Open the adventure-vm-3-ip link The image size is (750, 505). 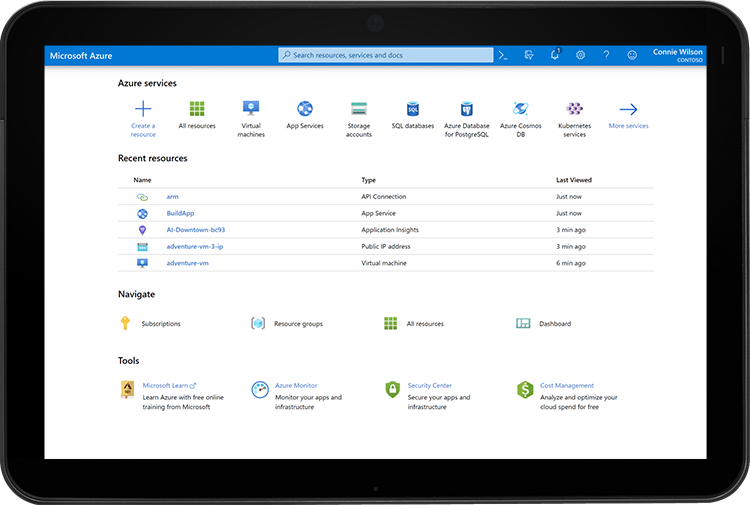point(195,247)
